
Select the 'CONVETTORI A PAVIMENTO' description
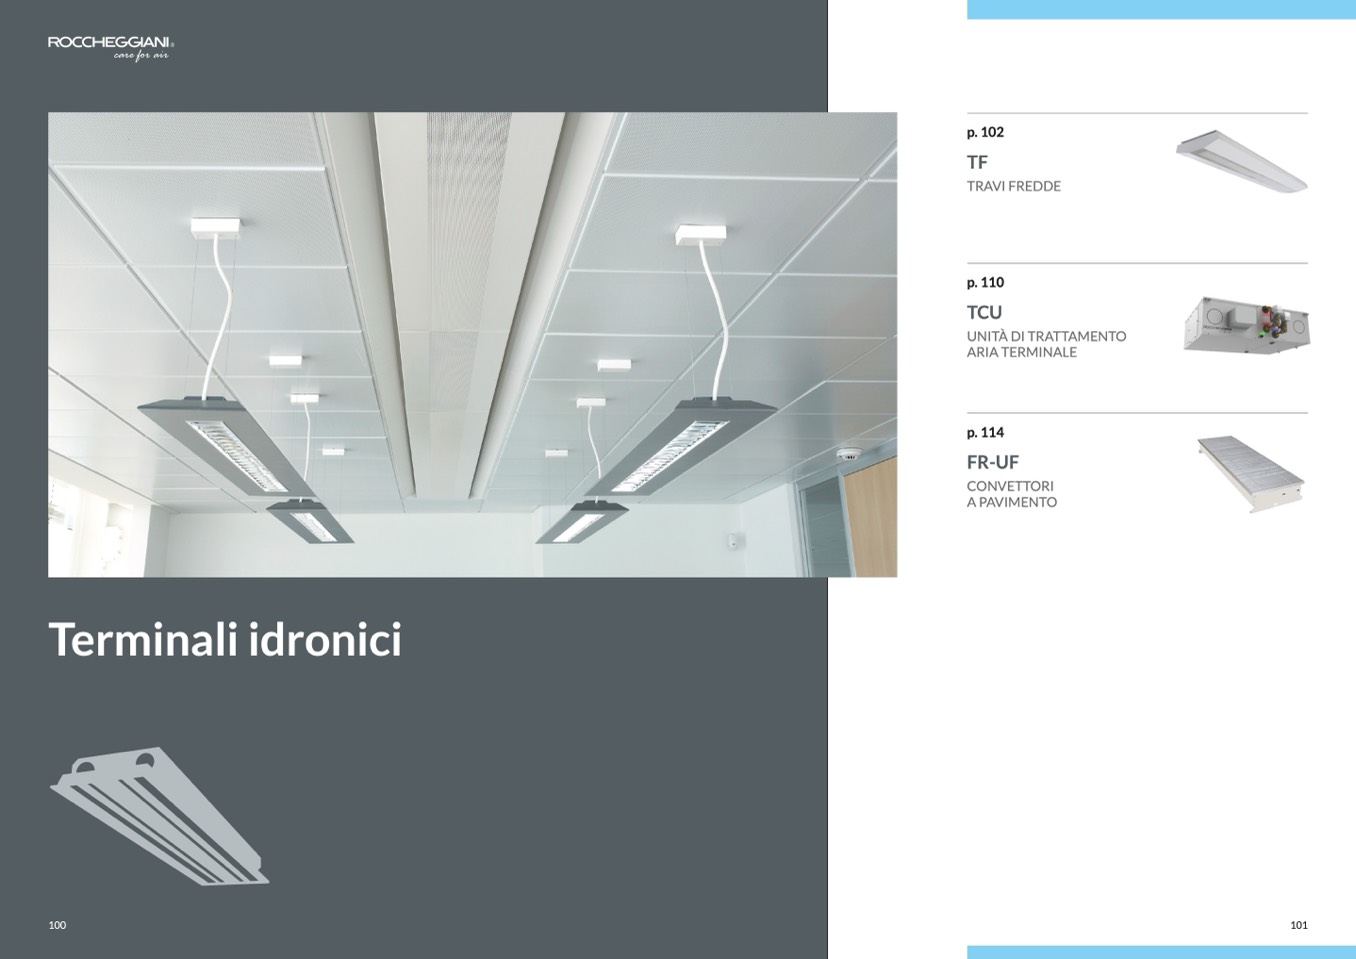1011,494
